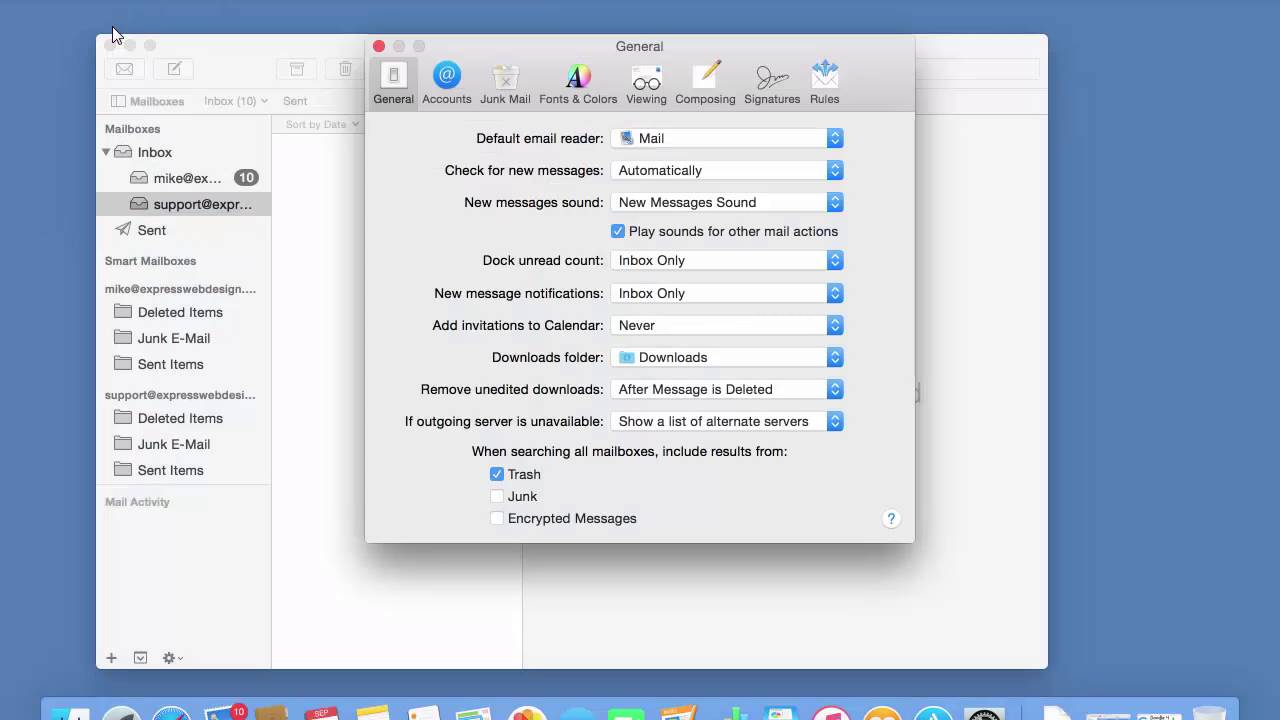The height and width of the screenshot is (720, 1280).
Task: Click the Calendar SEP icon in the Dock
Action: (321, 712)
